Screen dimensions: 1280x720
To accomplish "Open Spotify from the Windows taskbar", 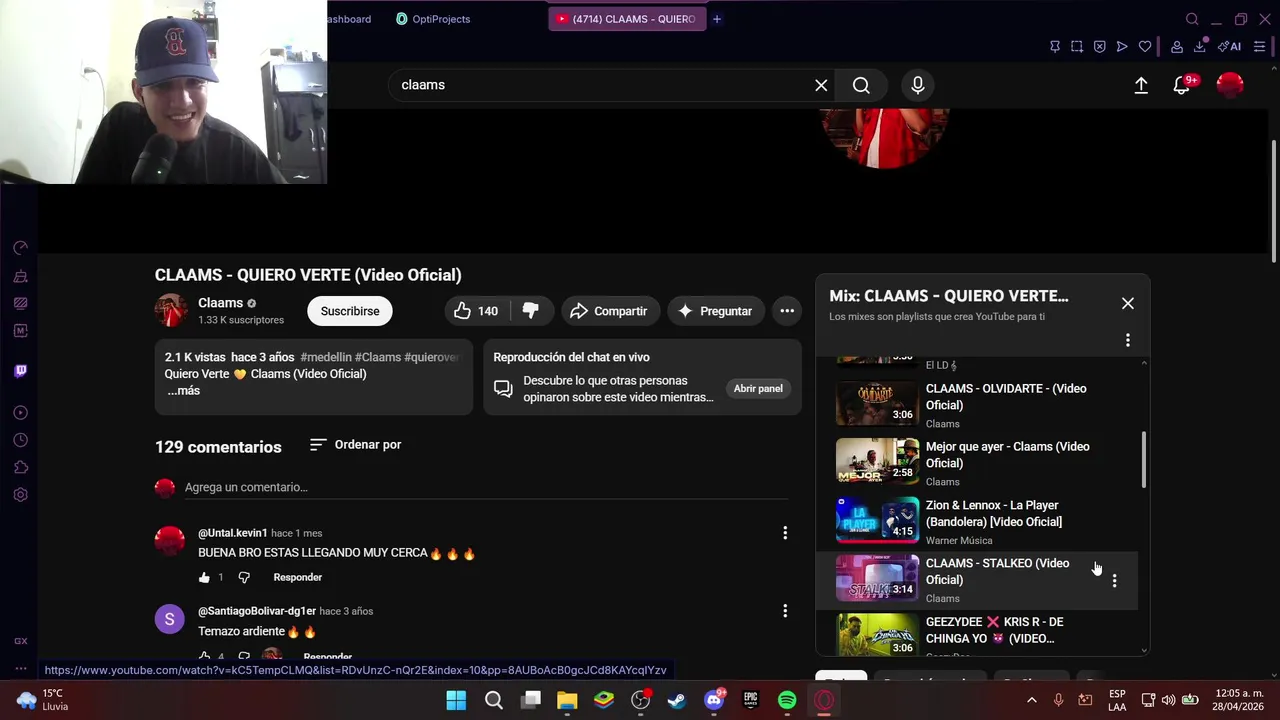I will point(787,700).
